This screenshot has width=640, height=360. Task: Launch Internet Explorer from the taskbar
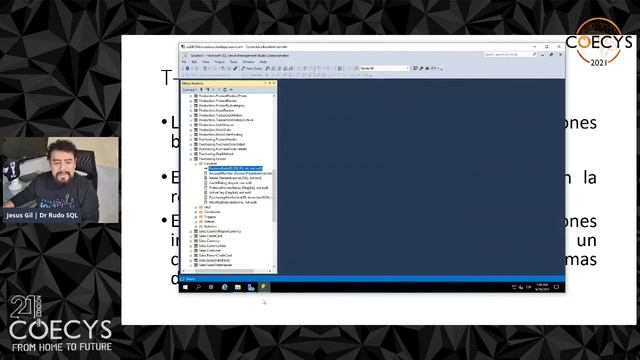pos(224,287)
